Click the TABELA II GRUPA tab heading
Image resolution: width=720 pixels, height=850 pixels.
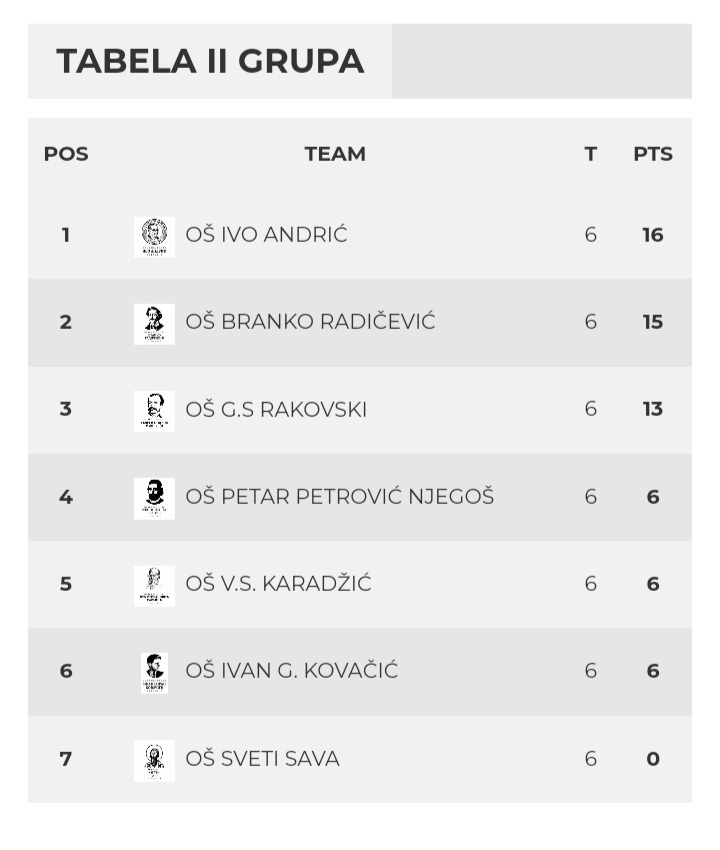[210, 61]
